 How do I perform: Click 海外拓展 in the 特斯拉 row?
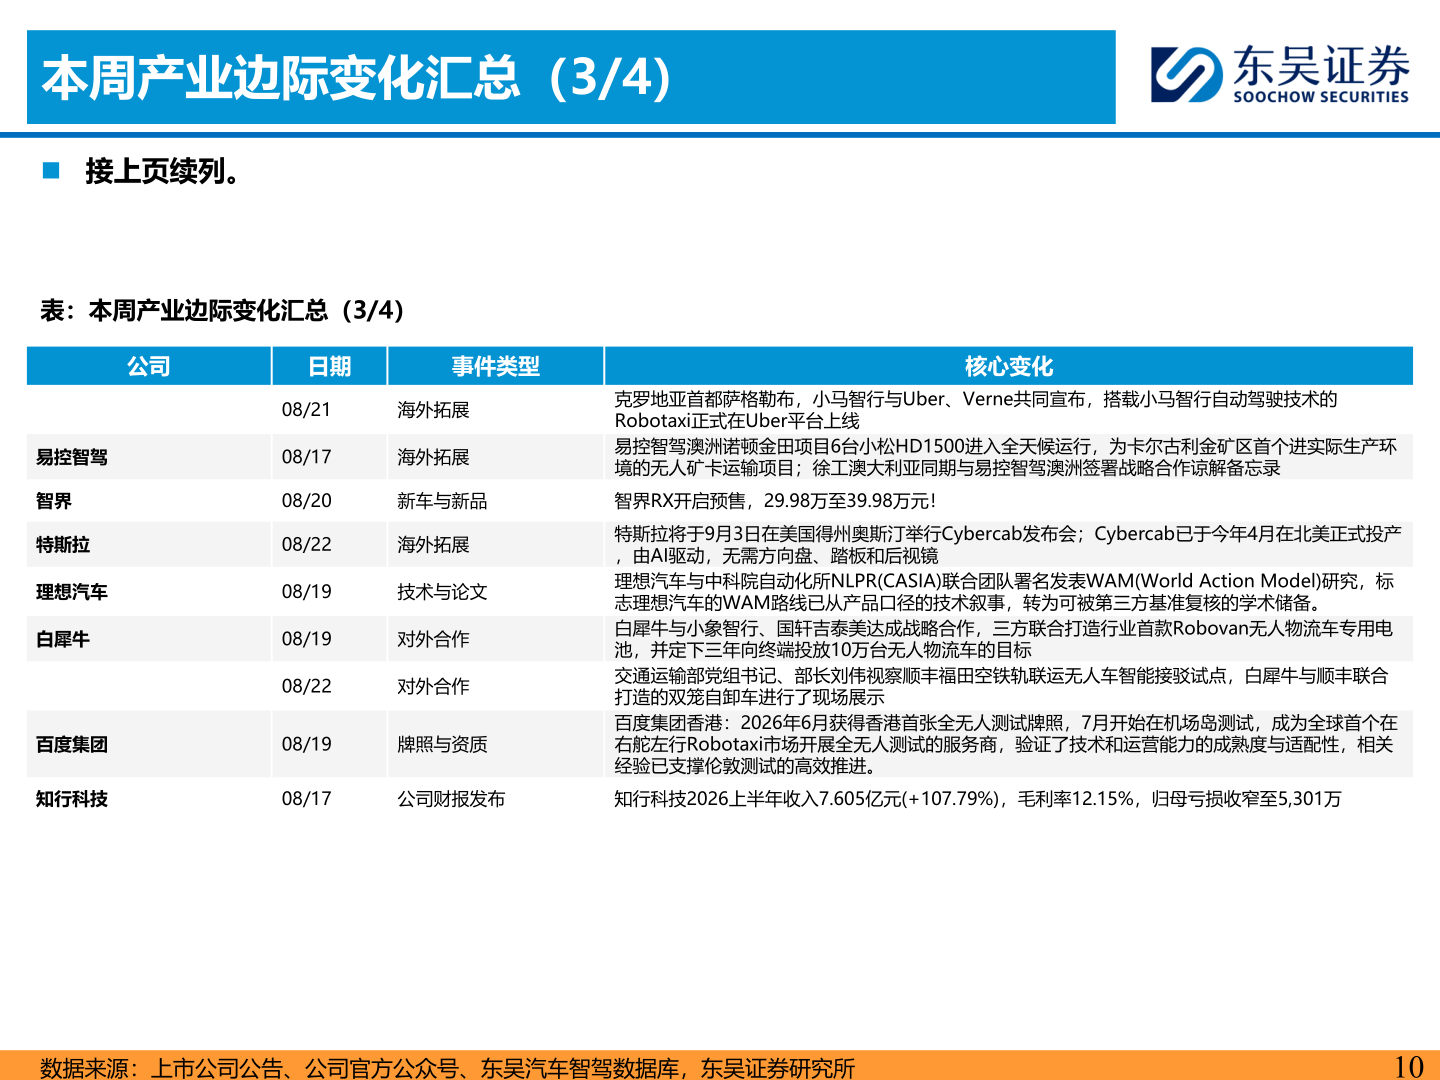[433, 545]
